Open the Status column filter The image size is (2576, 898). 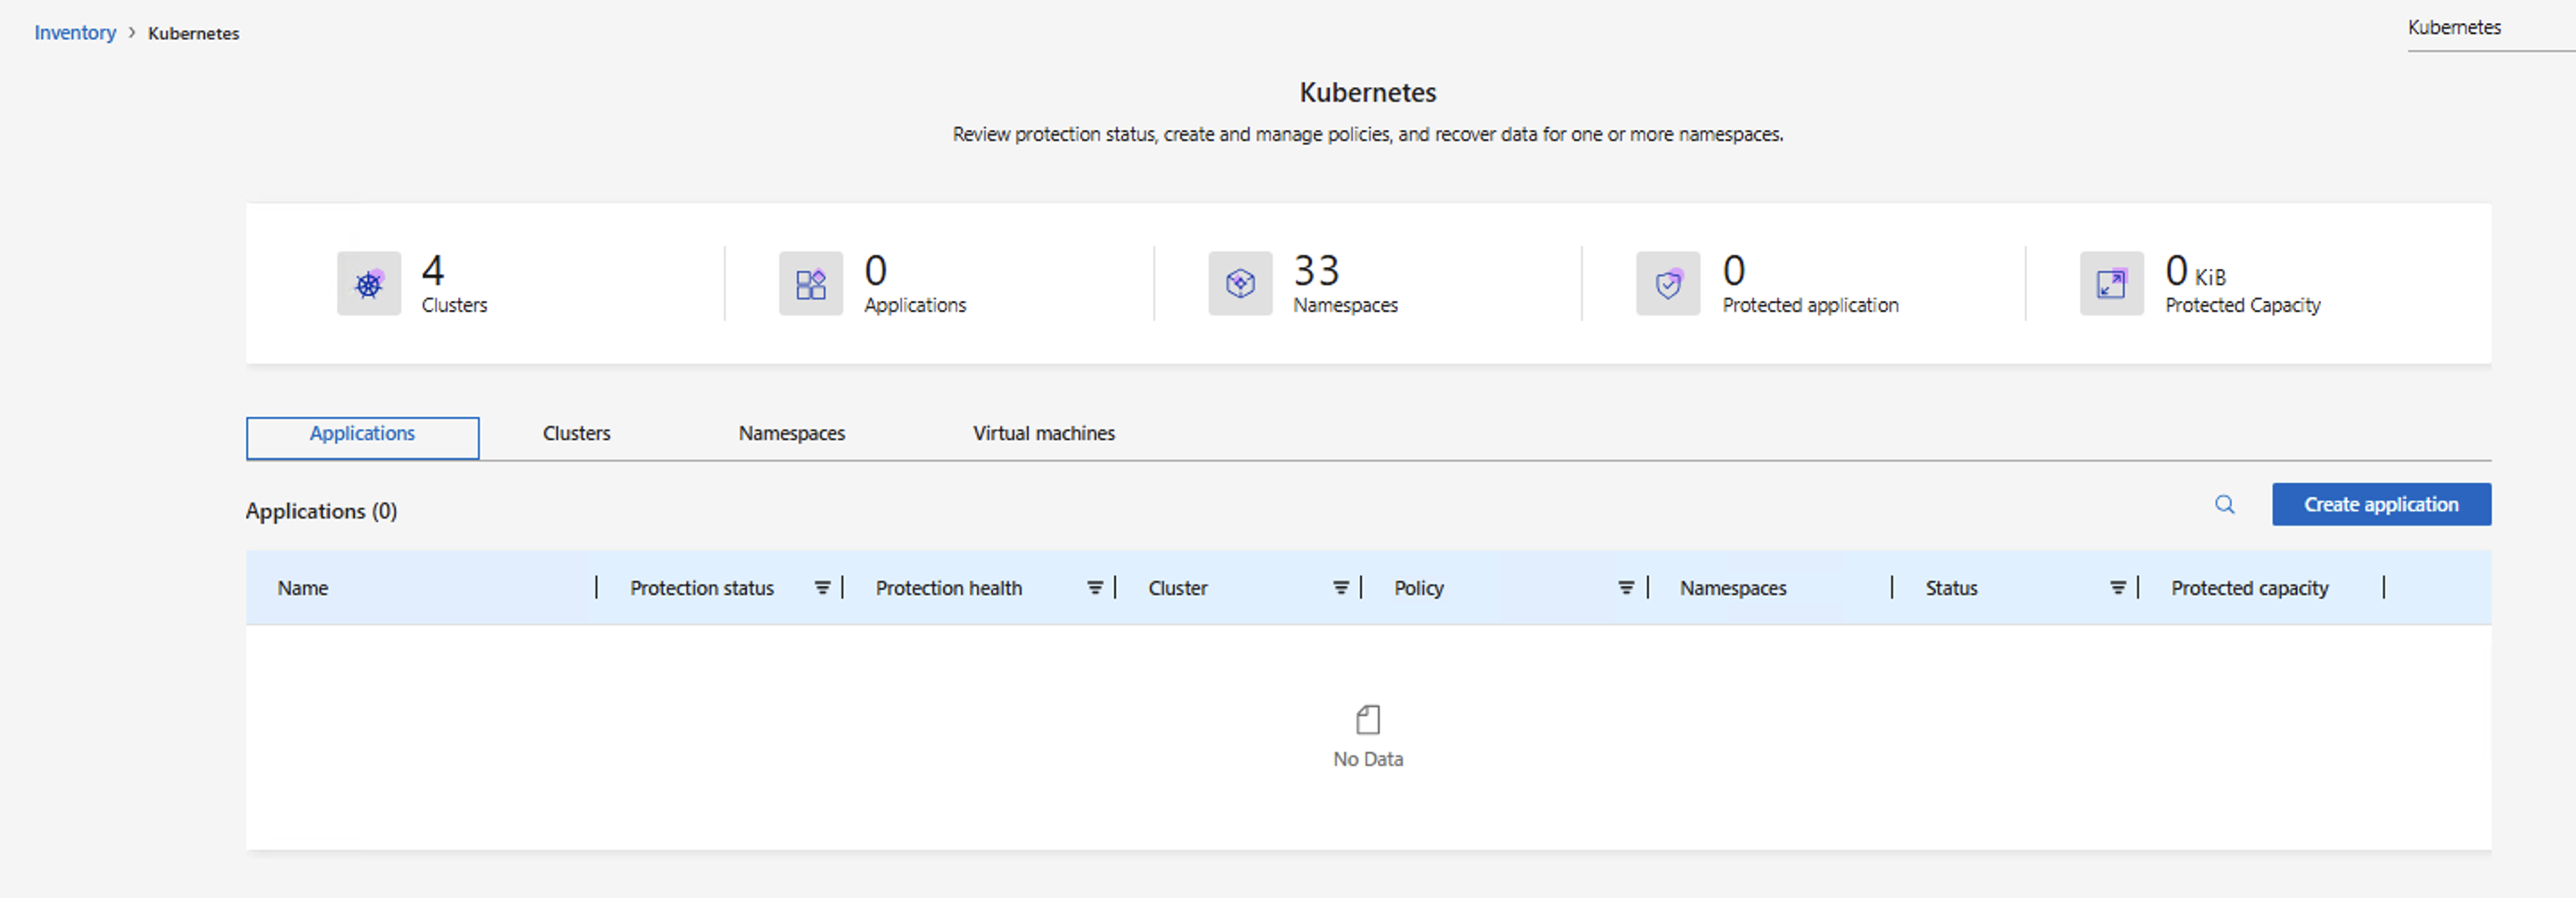[2118, 588]
